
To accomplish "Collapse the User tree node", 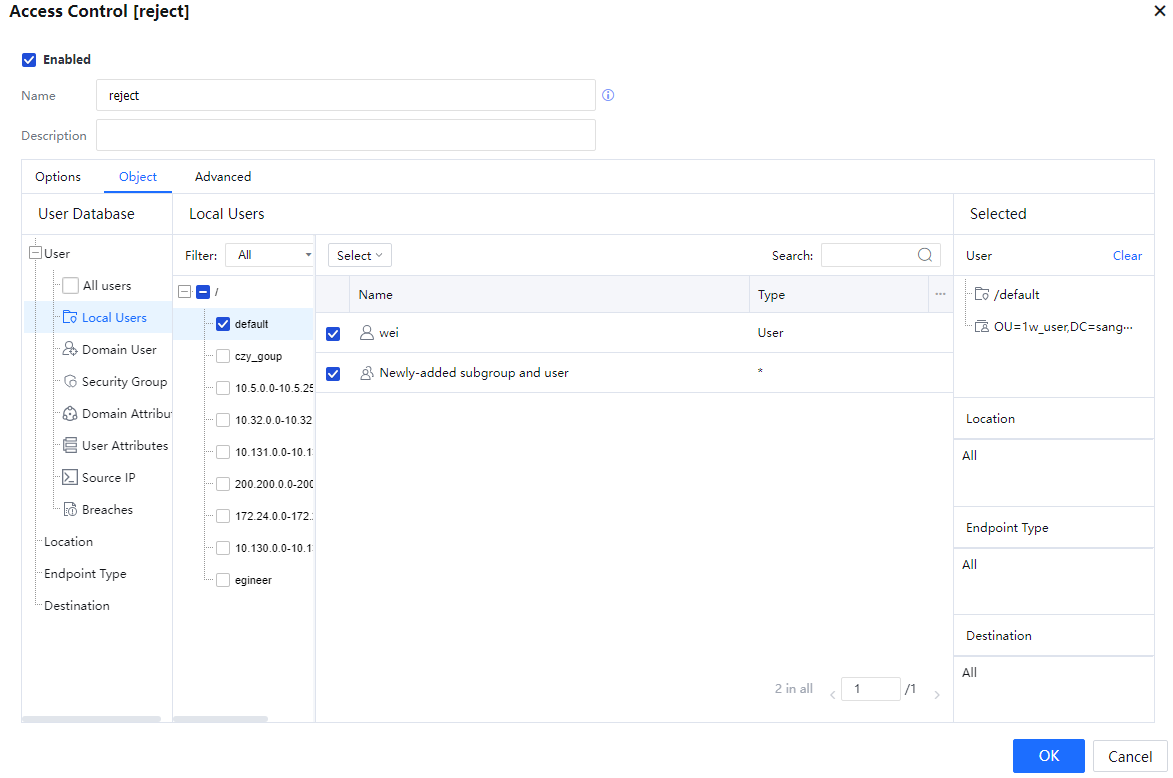I will tap(36, 254).
